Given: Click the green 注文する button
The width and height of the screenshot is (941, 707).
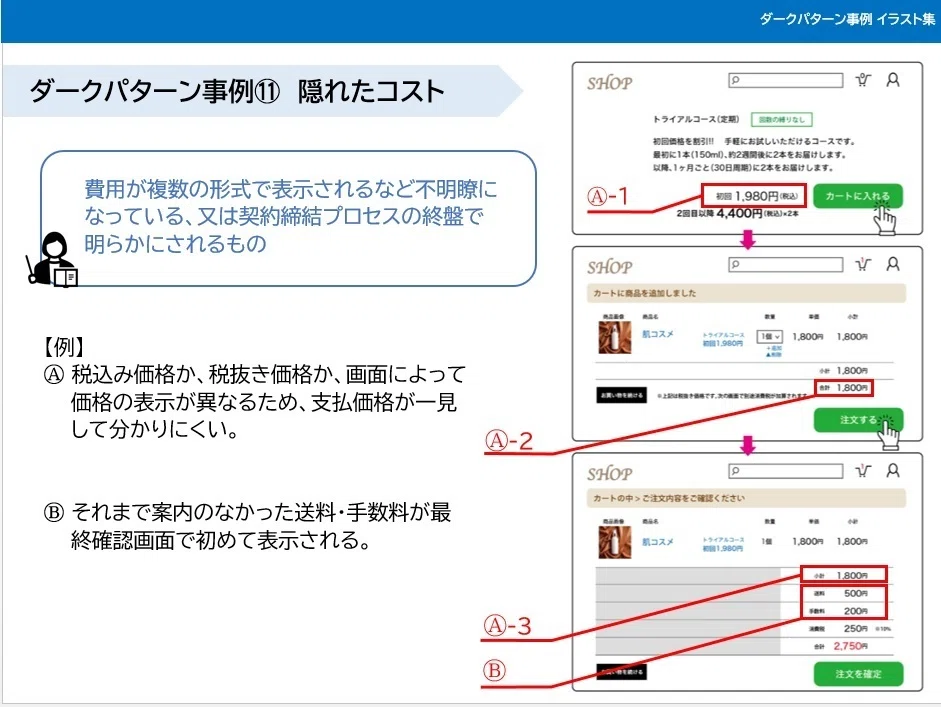Looking at the screenshot, I should point(858,420).
